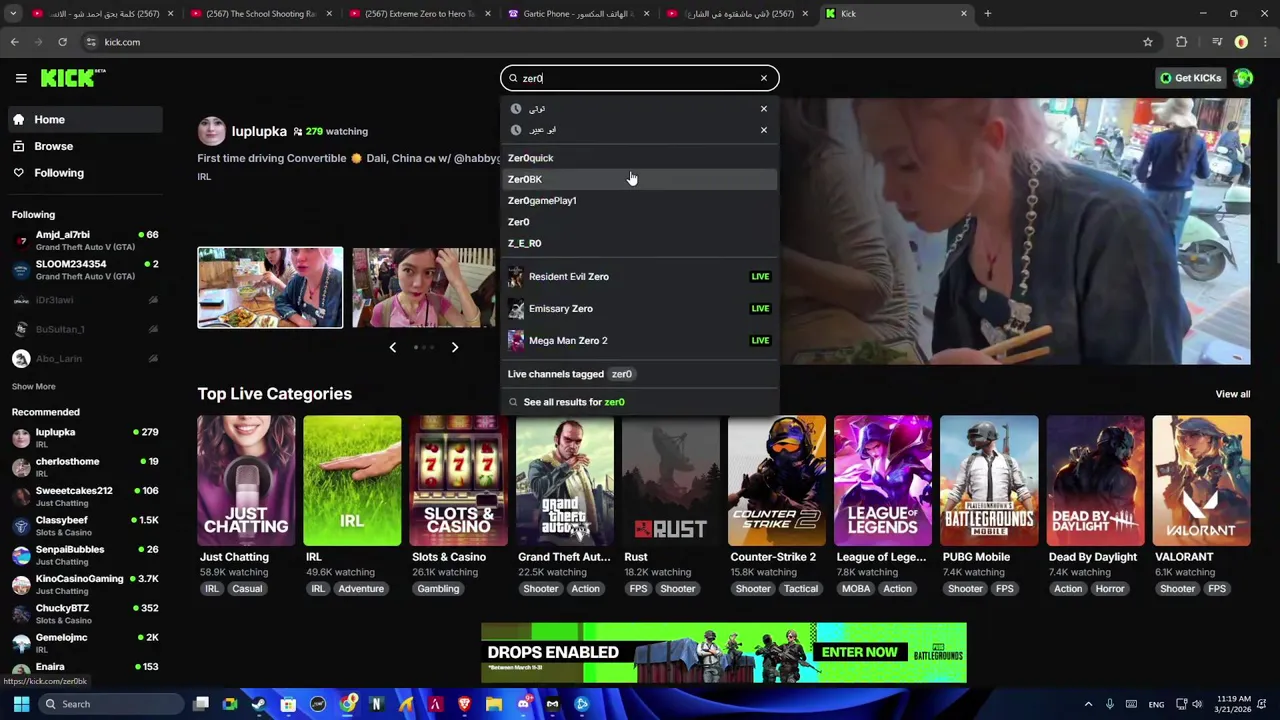Open ChuckyBTZ recommended channel
1280x720 pixels.
click(x=84, y=614)
